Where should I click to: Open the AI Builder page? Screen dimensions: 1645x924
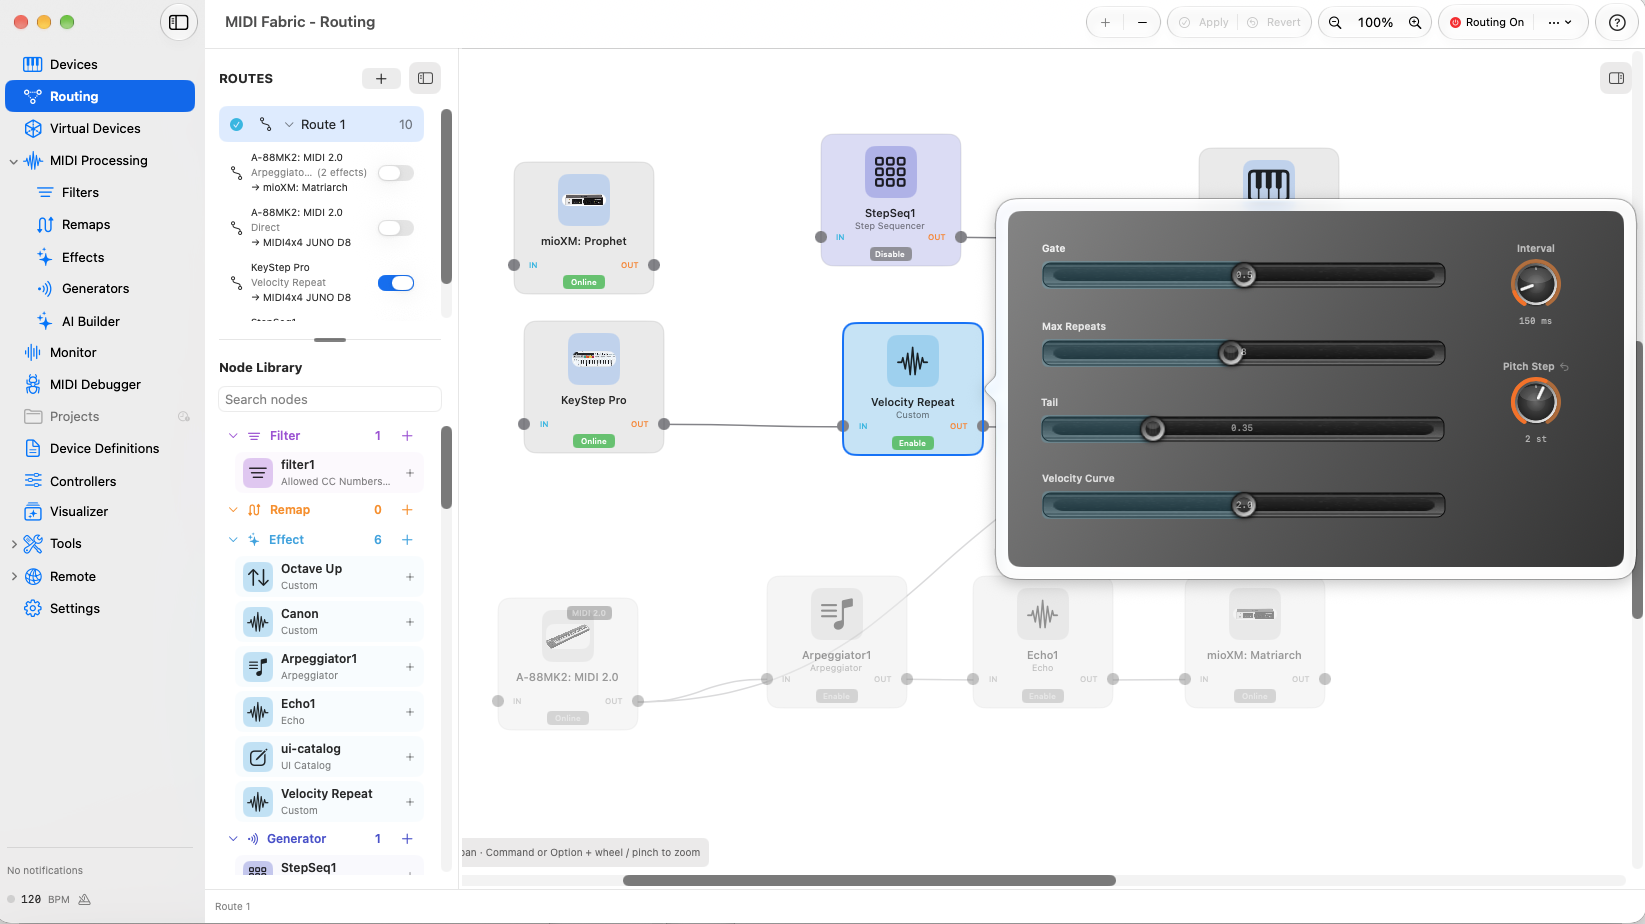(90, 321)
